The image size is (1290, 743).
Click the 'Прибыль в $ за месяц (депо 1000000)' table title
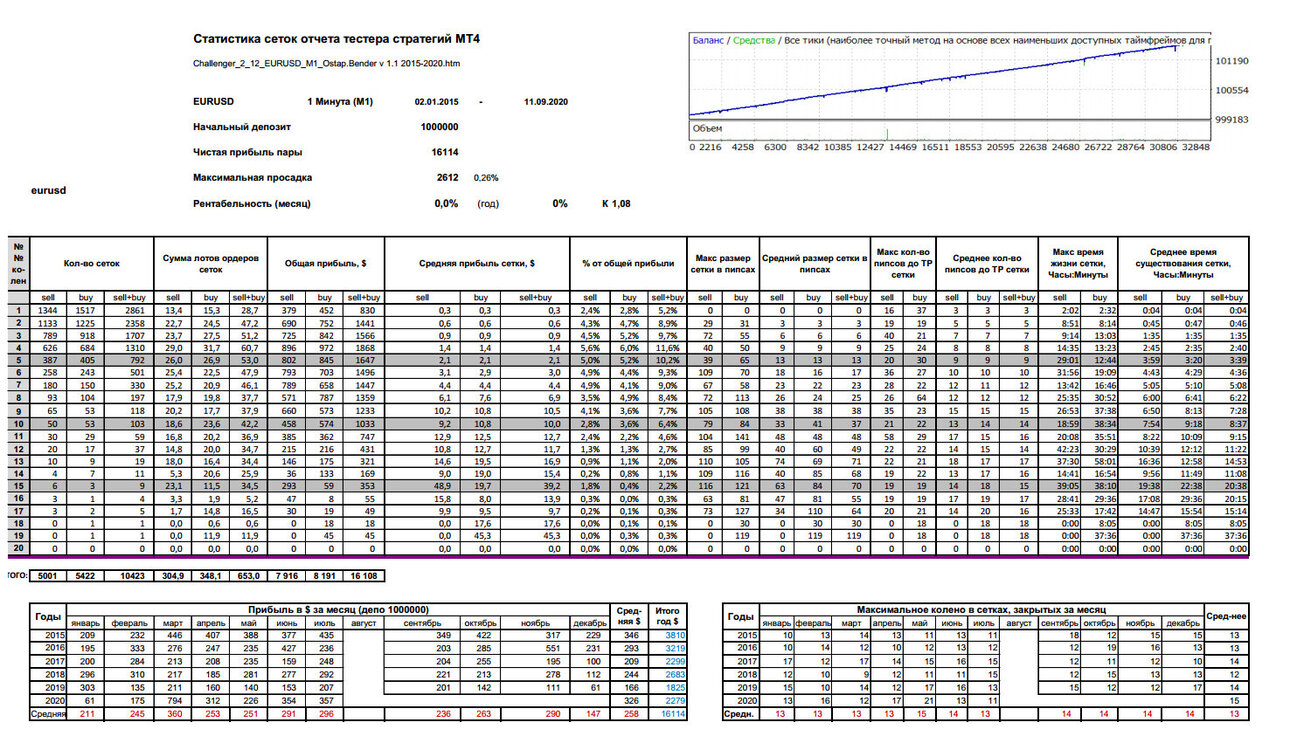pyautogui.click(x=336, y=610)
